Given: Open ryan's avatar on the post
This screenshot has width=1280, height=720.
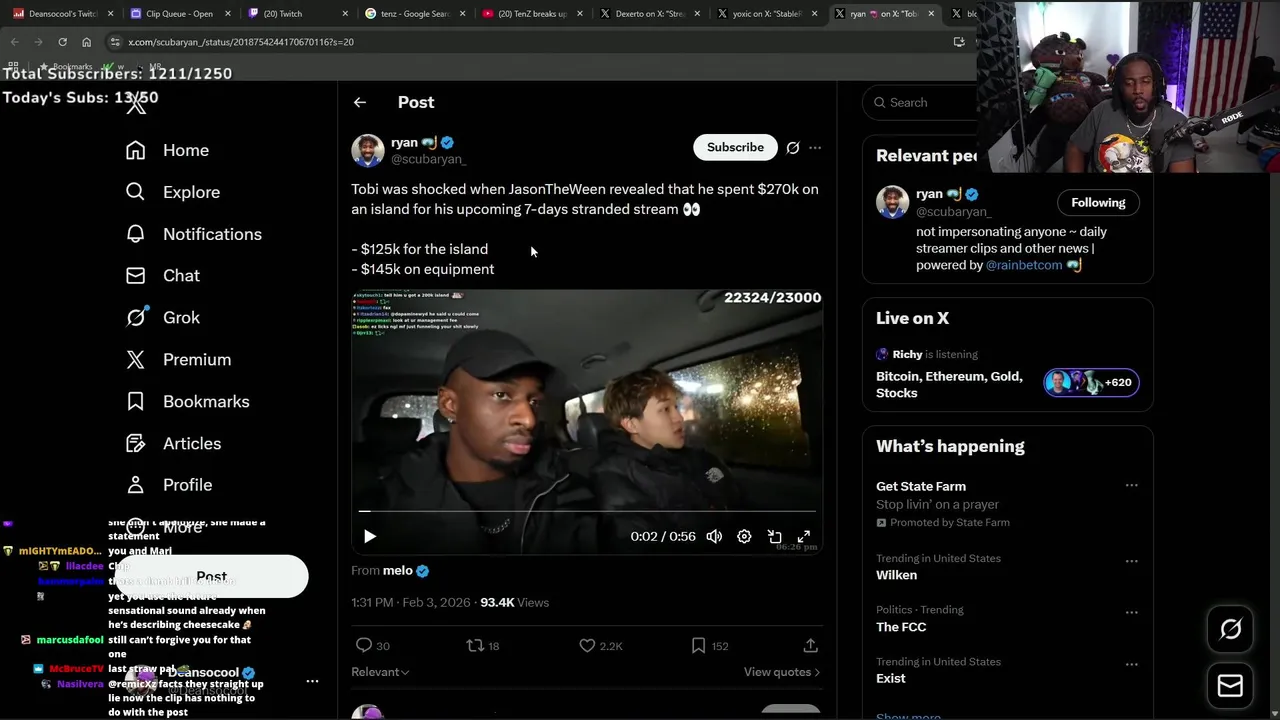Looking at the screenshot, I should tap(368, 151).
